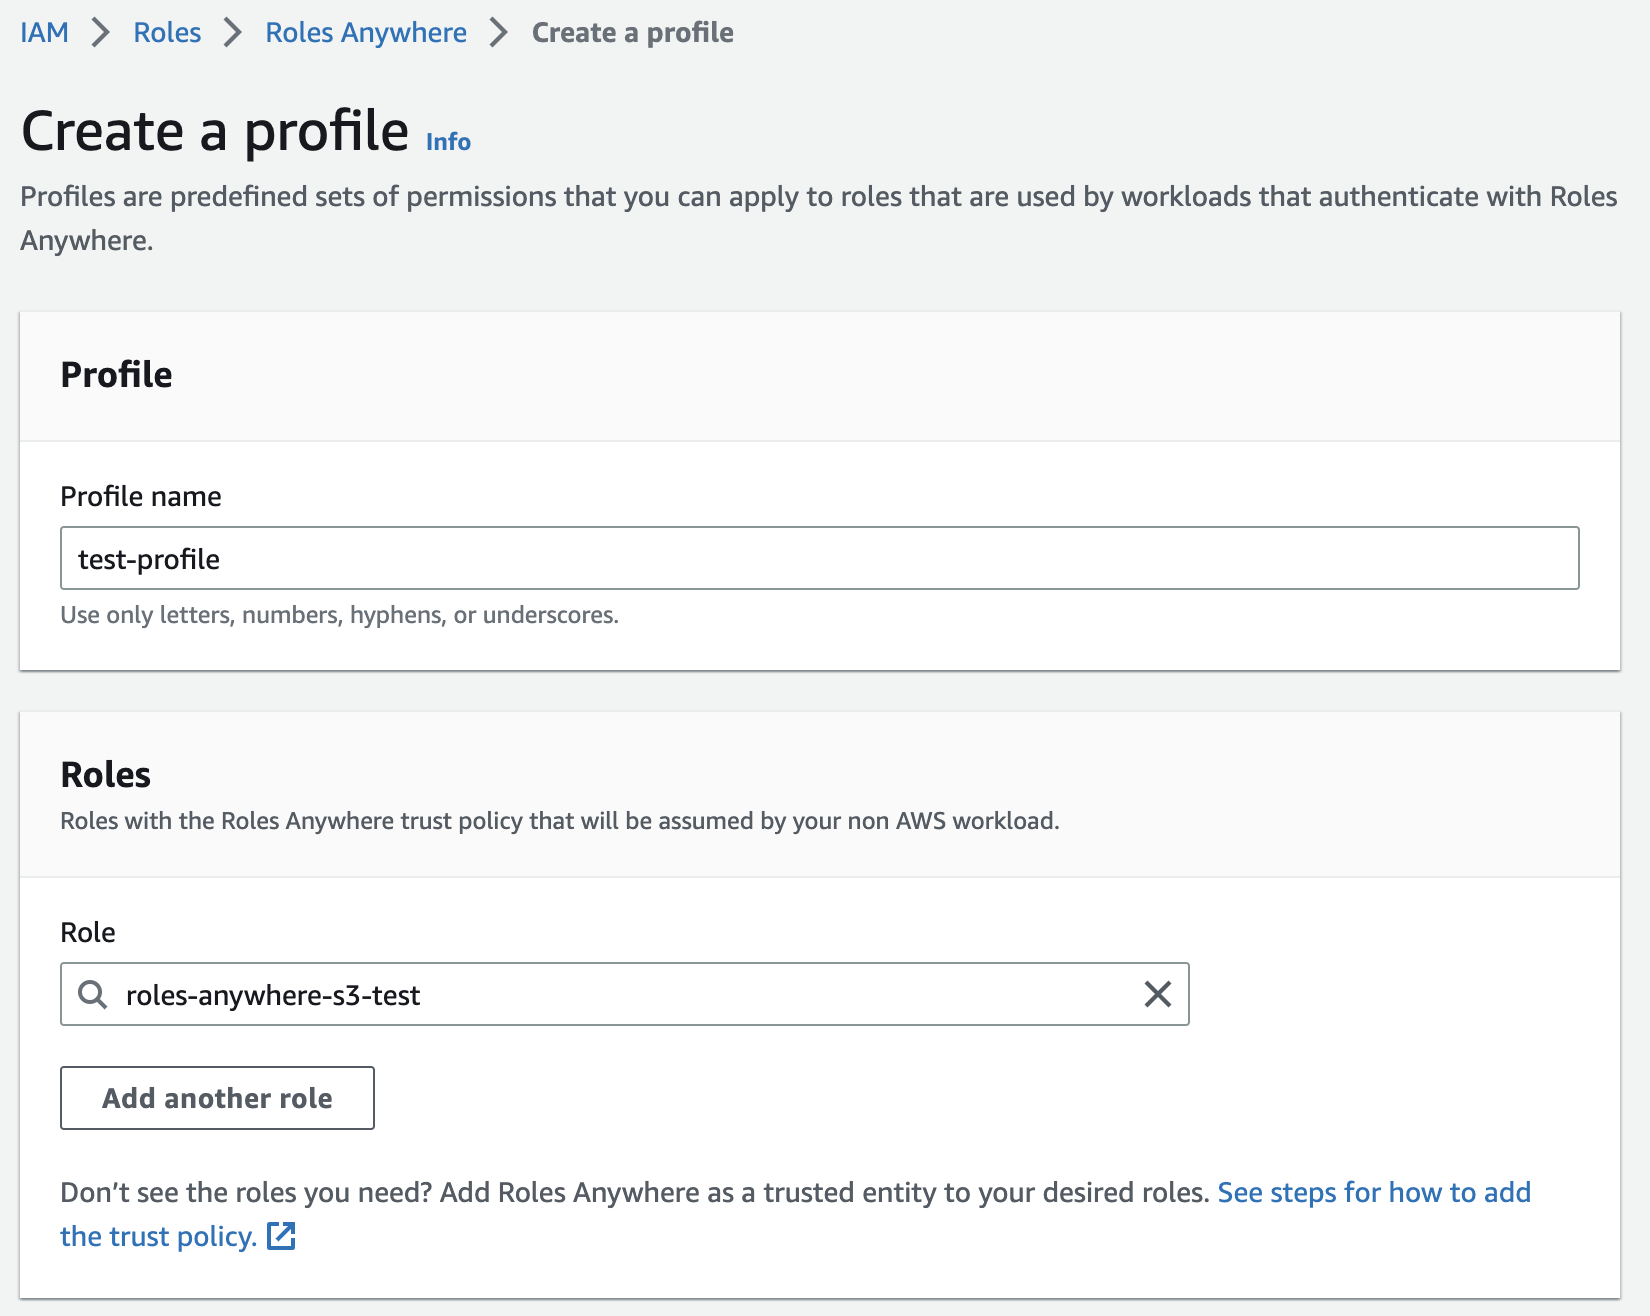Open the IAM breadcrumb link
This screenshot has width=1650, height=1316.
(44, 32)
